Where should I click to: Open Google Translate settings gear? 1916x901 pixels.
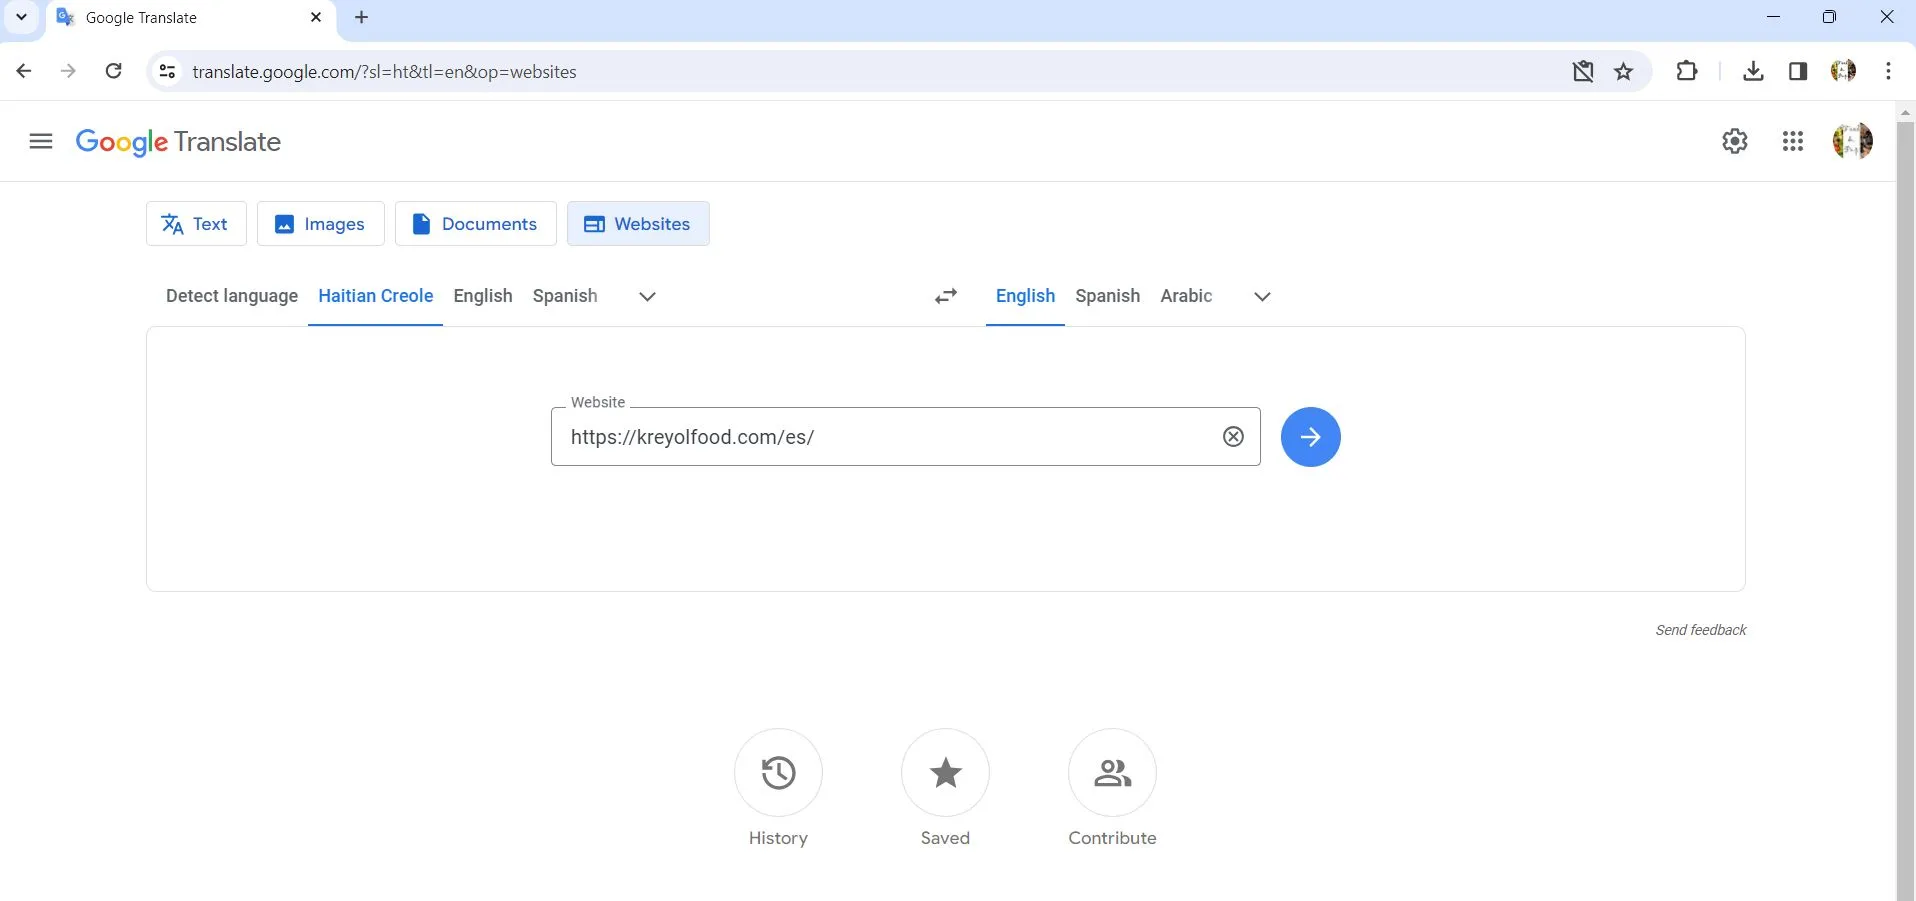[x=1735, y=141]
